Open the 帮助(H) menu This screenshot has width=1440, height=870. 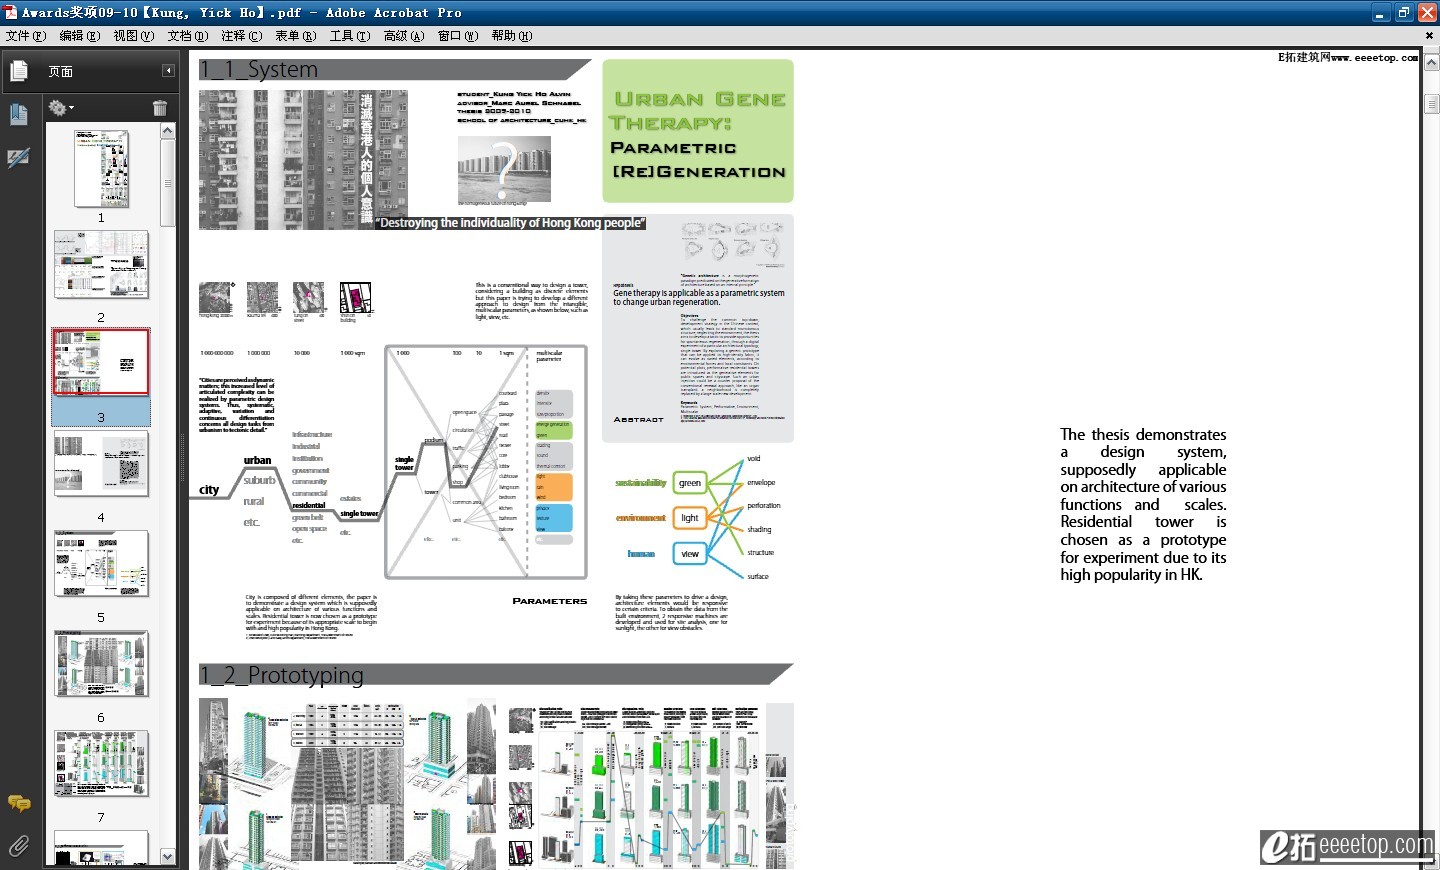(x=512, y=35)
